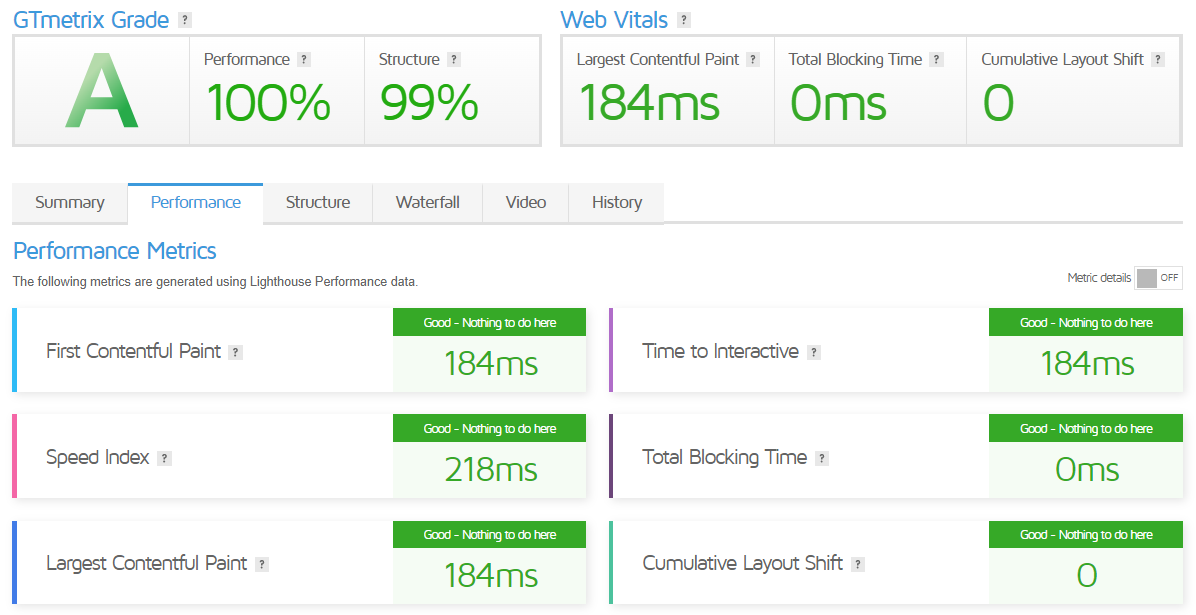Click help icon beside Cumulative Layout Shift in Web Vitals
Image resolution: width=1196 pixels, height=615 pixels.
(x=1158, y=60)
